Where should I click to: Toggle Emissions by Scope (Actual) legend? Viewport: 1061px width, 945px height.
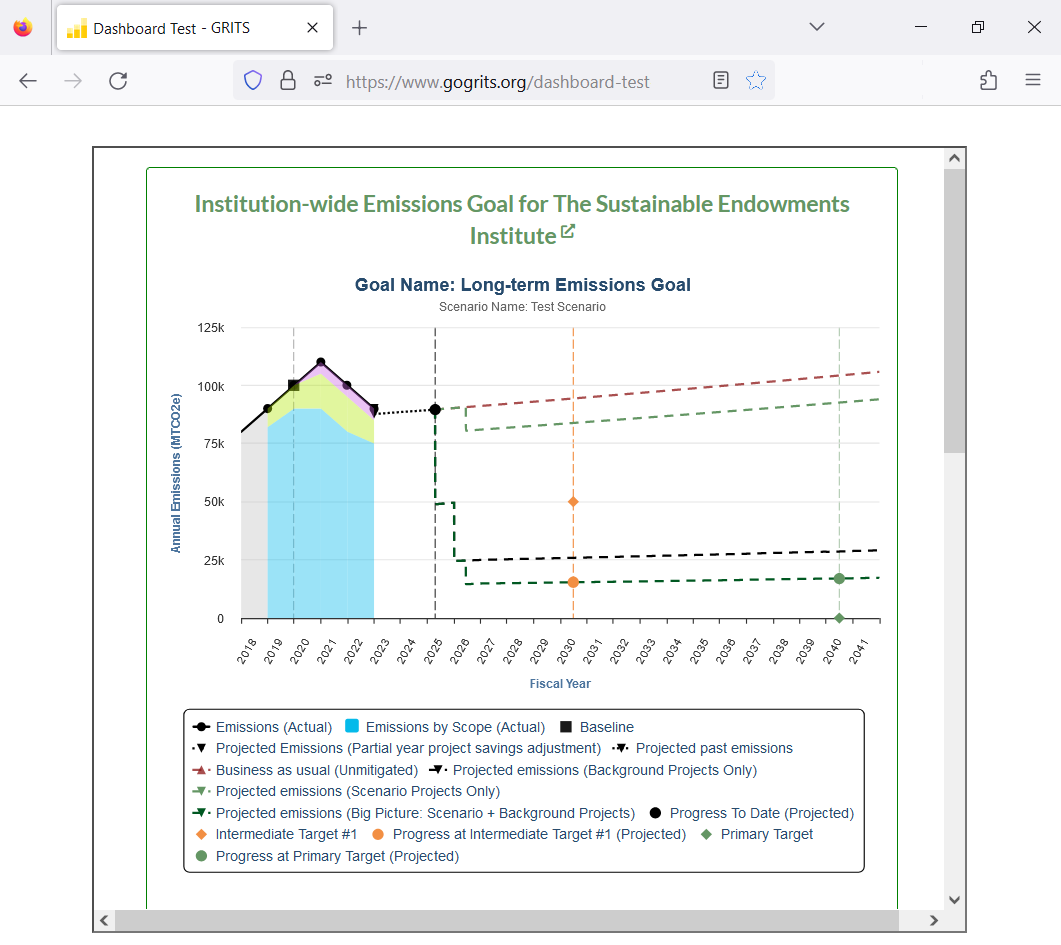(x=445, y=727)
